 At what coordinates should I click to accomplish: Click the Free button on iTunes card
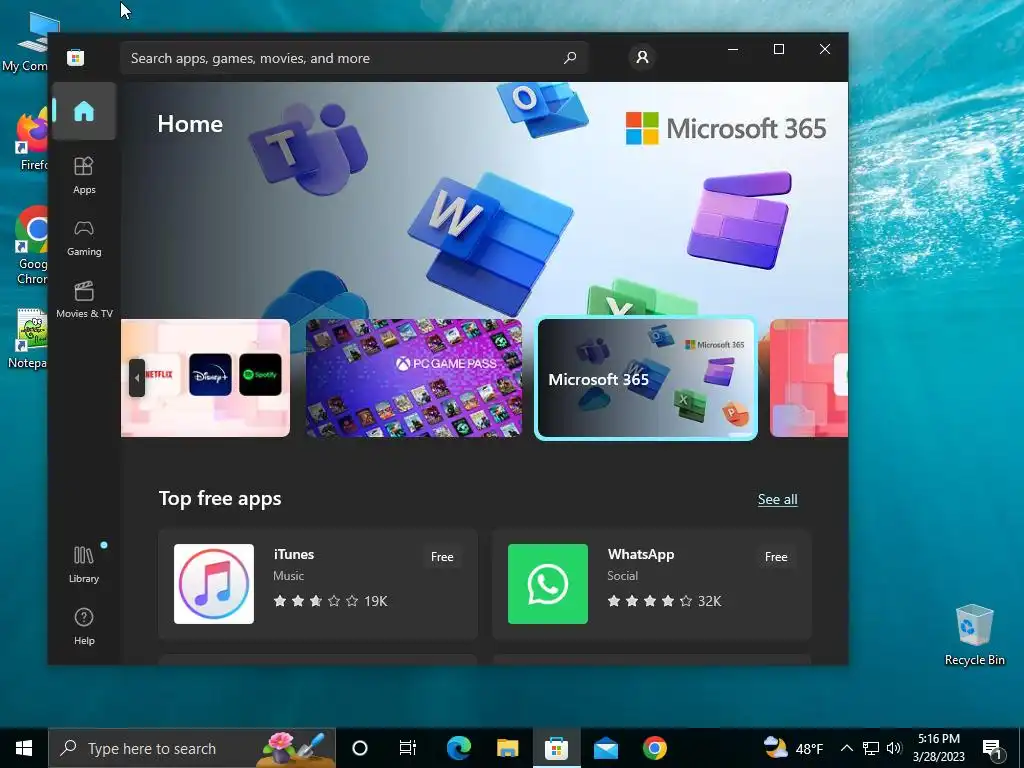[x=442, y=557]
